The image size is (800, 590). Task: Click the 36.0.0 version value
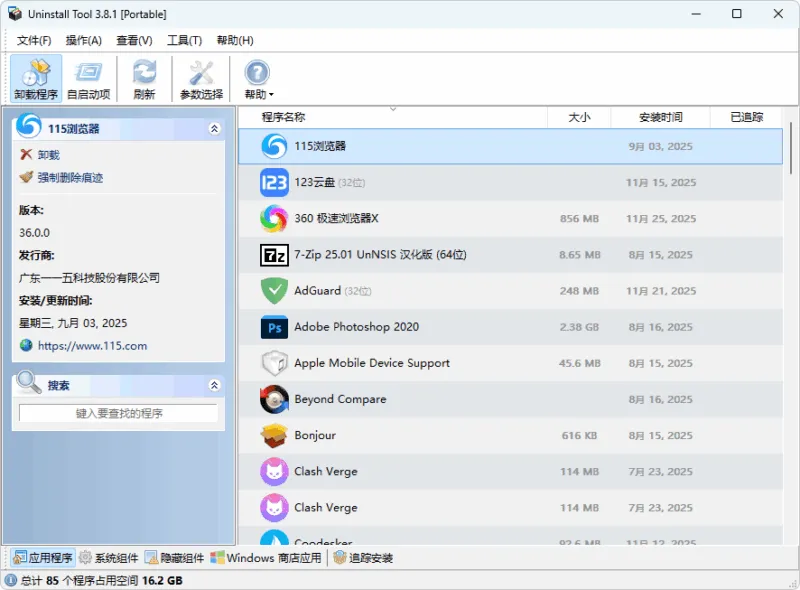coord(35,233)
